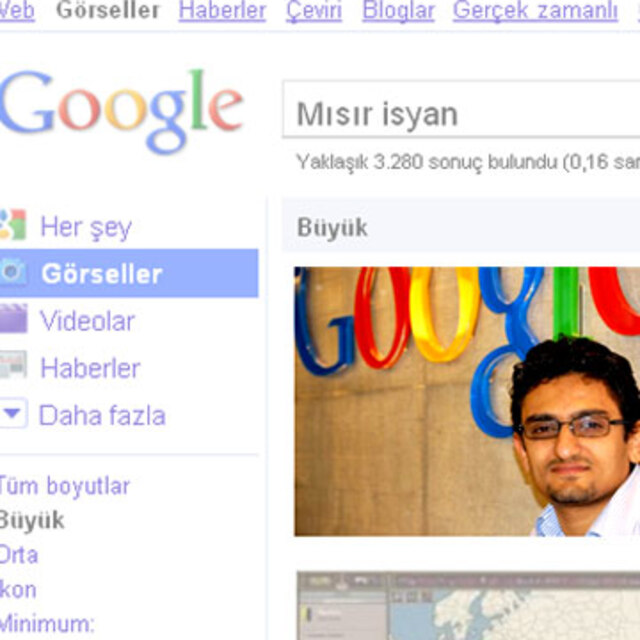Open Videolar in the sidebar
This screenshot has width=640, height=640.
click(87, 321)
